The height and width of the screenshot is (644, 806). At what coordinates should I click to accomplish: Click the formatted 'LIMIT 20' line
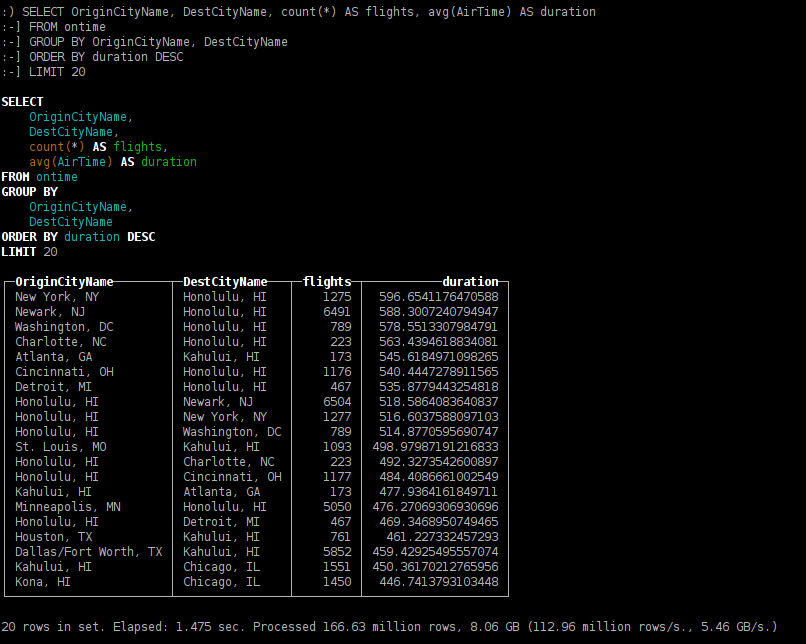tap(29, 252)
